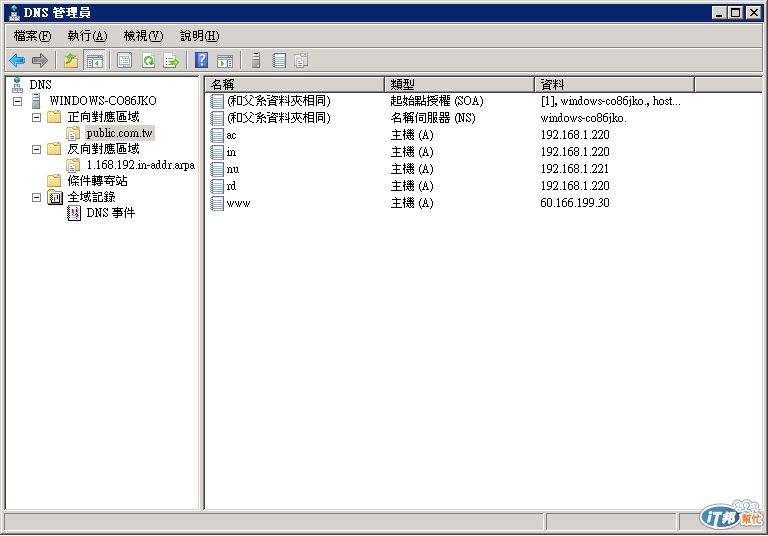Click the record icon beside 'ac'
This screenshot has height=536, width=768.
(217, 135)
